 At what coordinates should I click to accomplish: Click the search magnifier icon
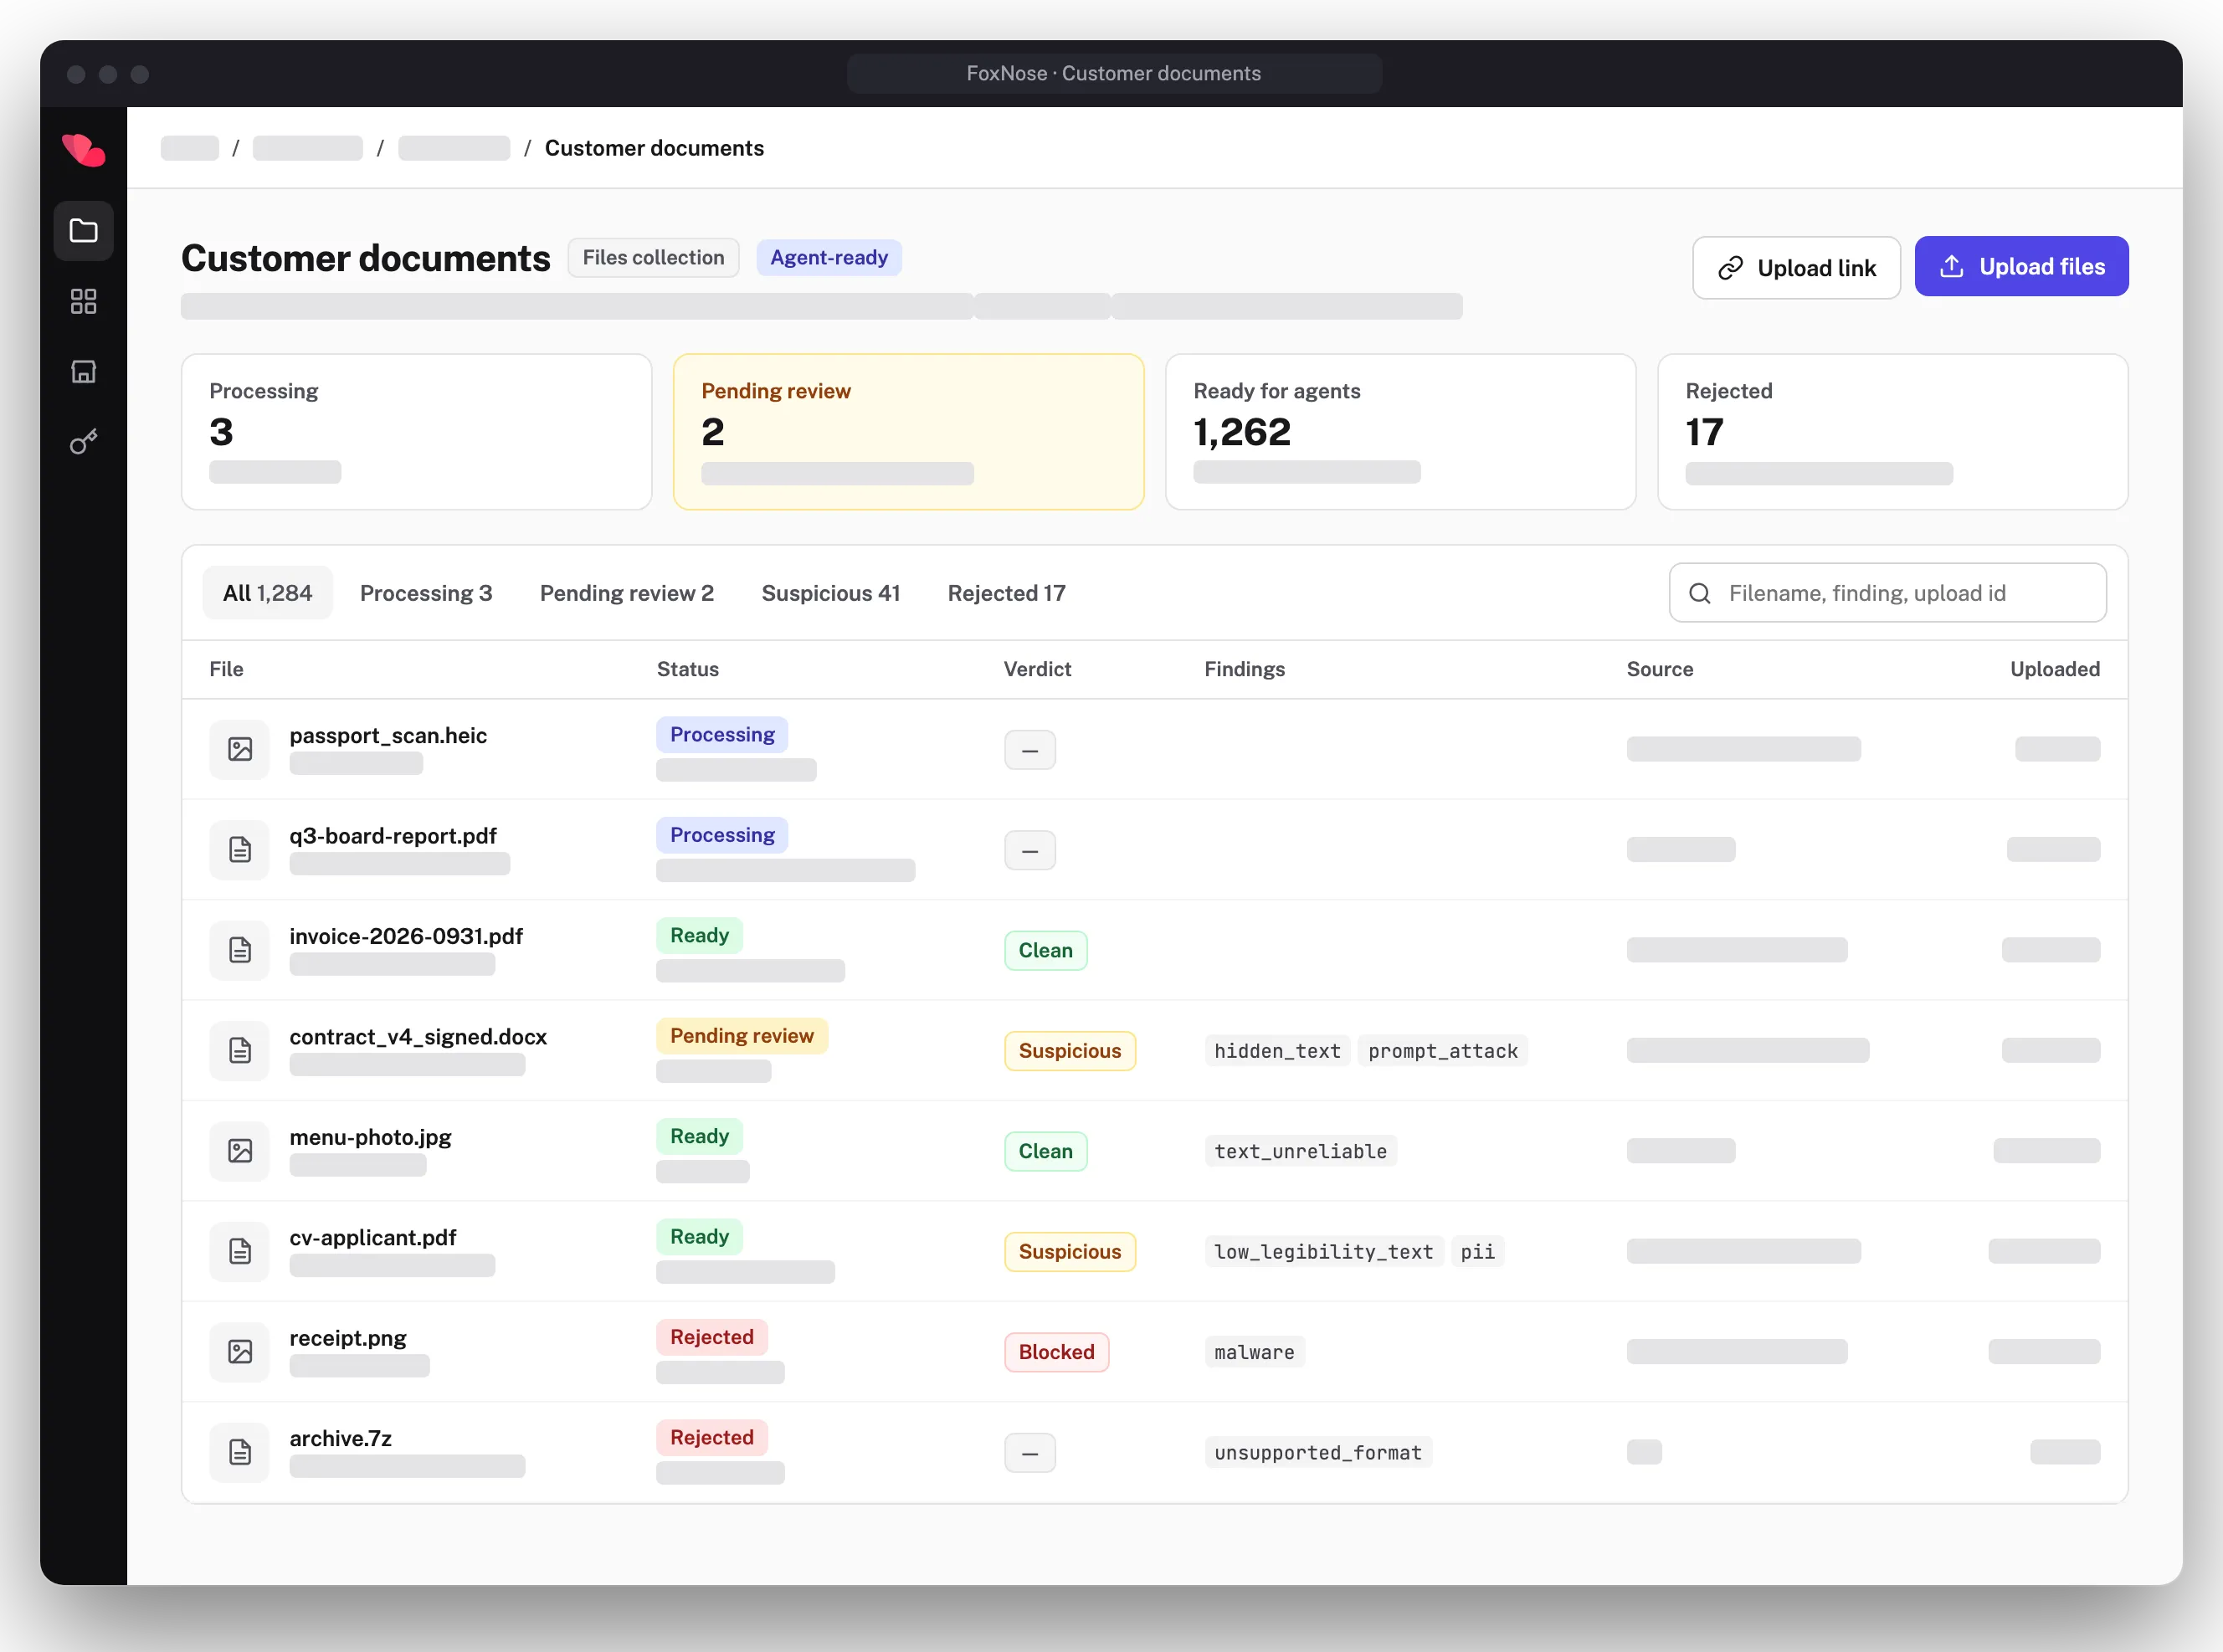tap(1699, 593)
